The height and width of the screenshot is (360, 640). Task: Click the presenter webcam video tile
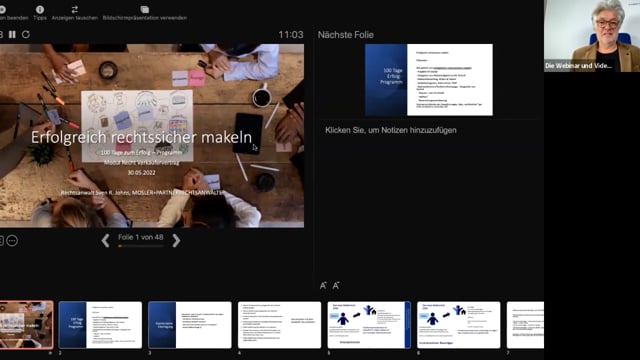[592, 36]
